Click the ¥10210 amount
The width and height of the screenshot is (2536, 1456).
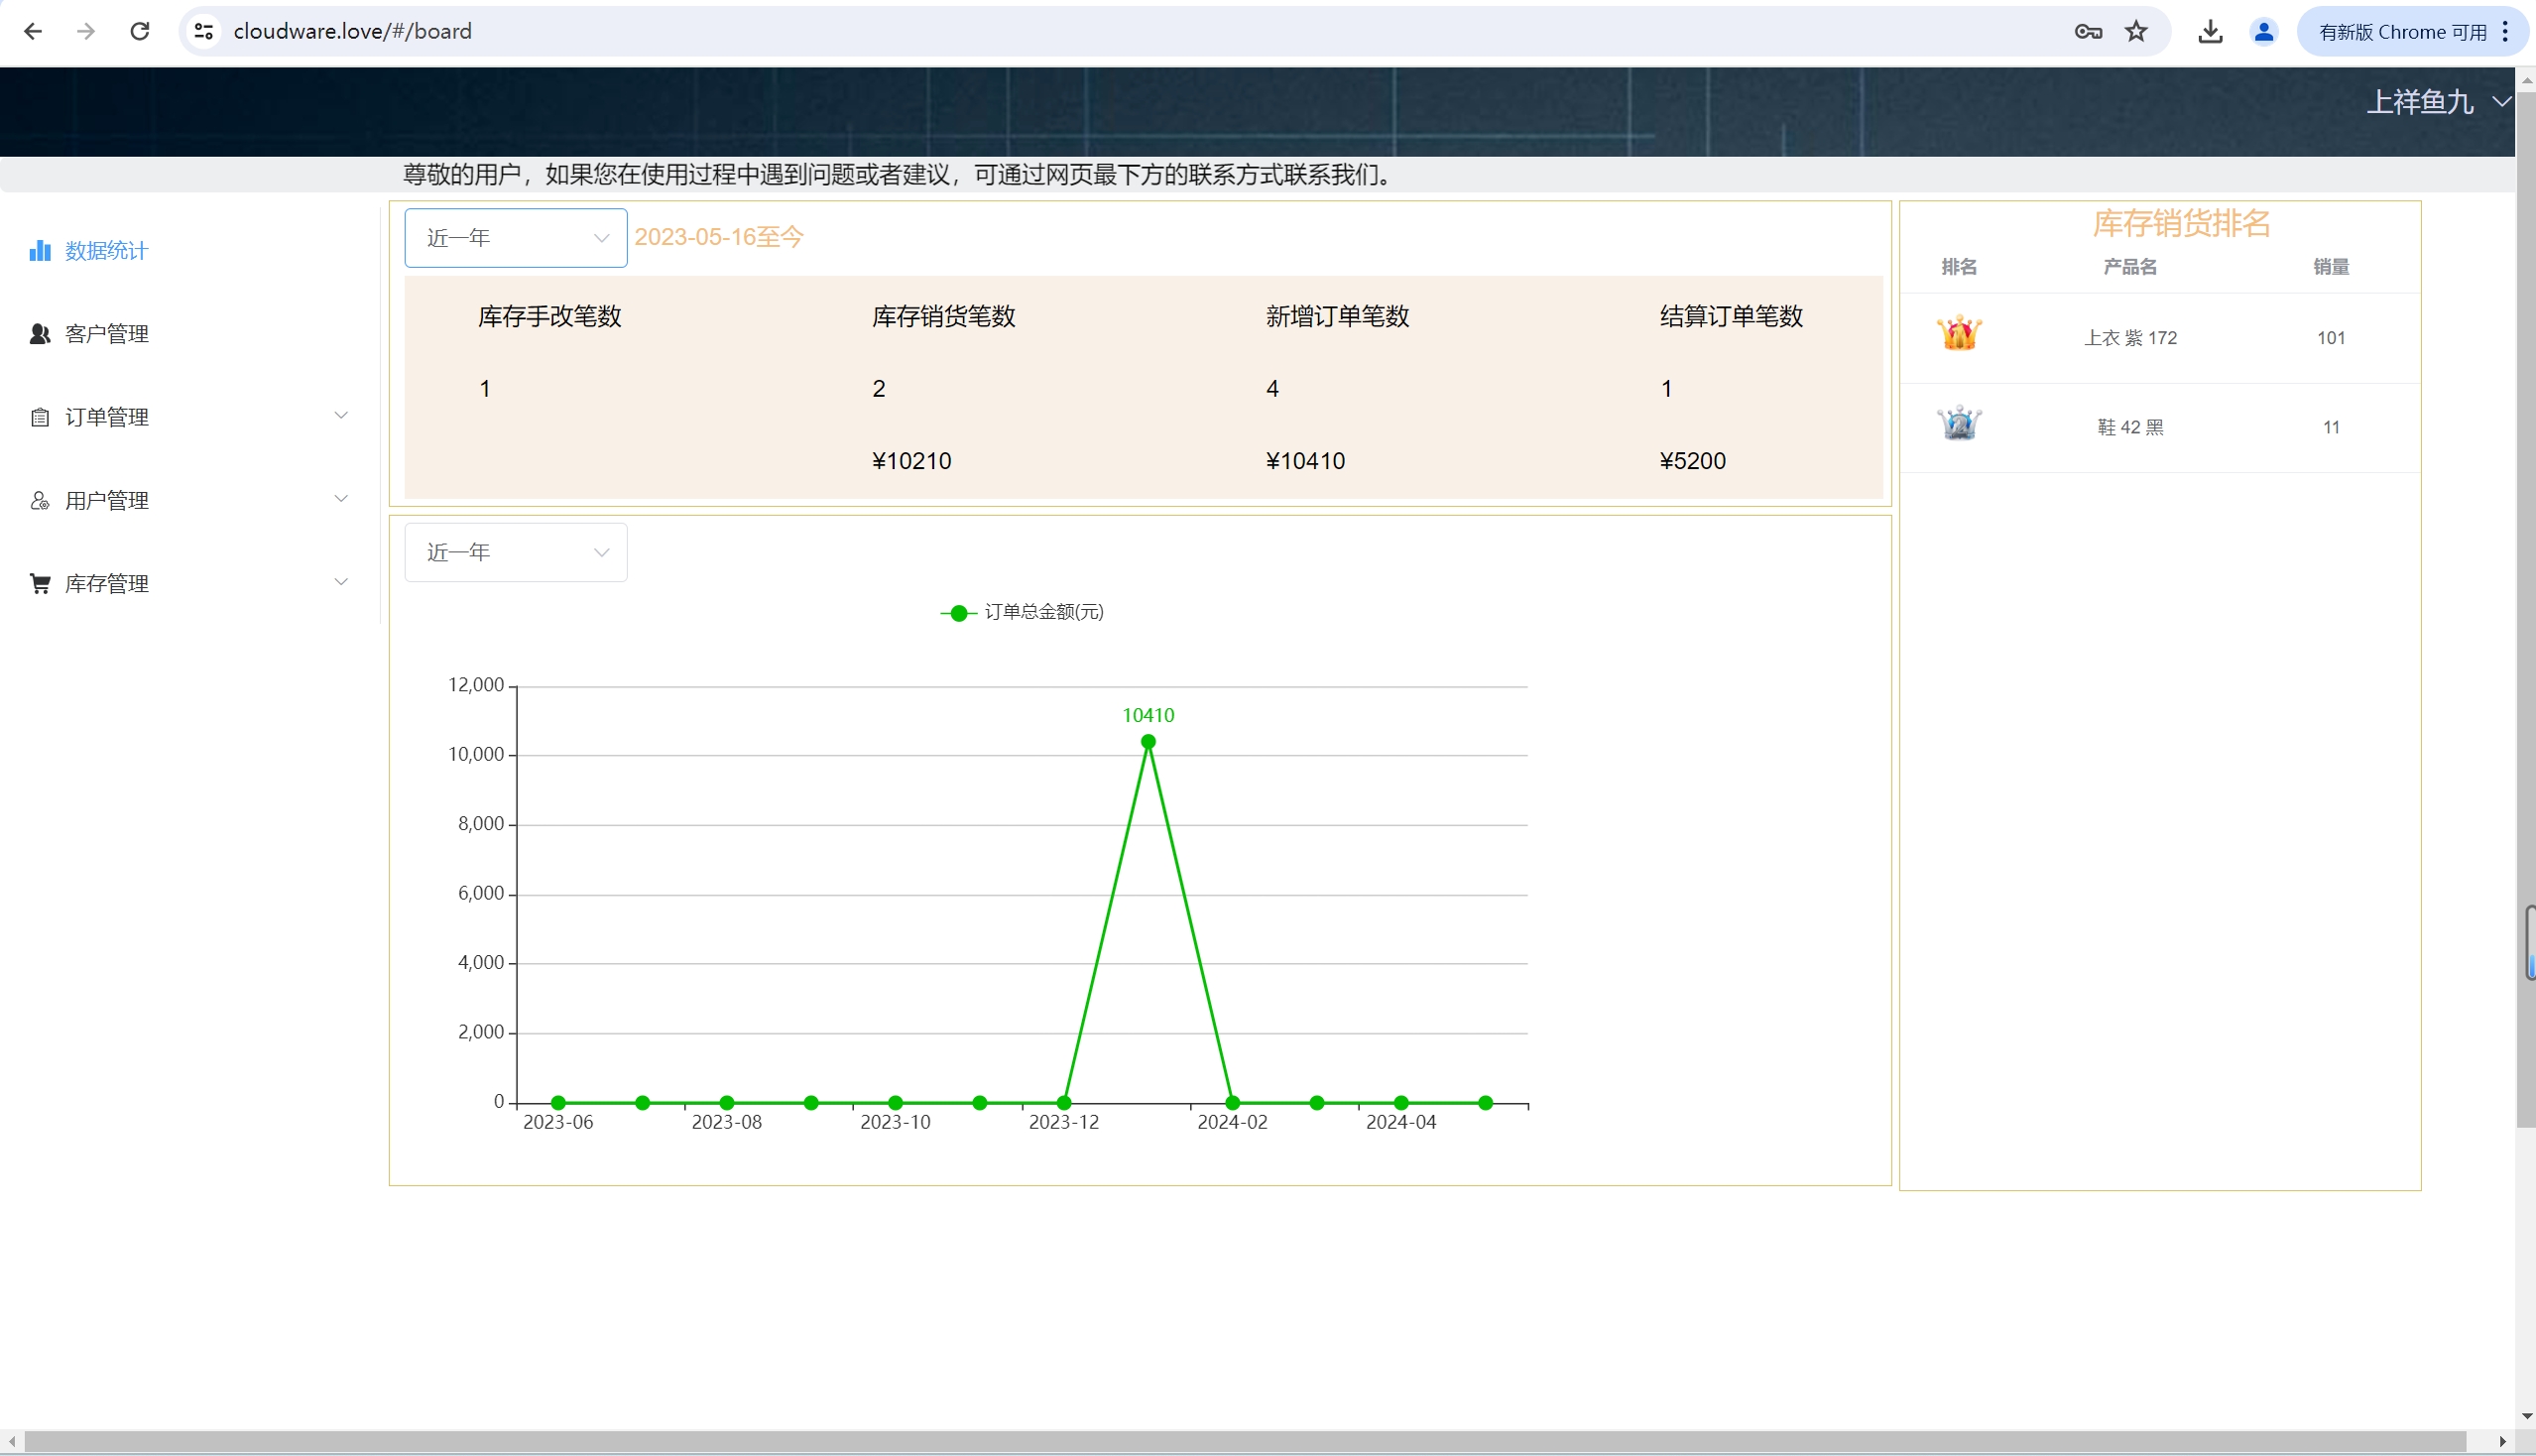[911, 461]
